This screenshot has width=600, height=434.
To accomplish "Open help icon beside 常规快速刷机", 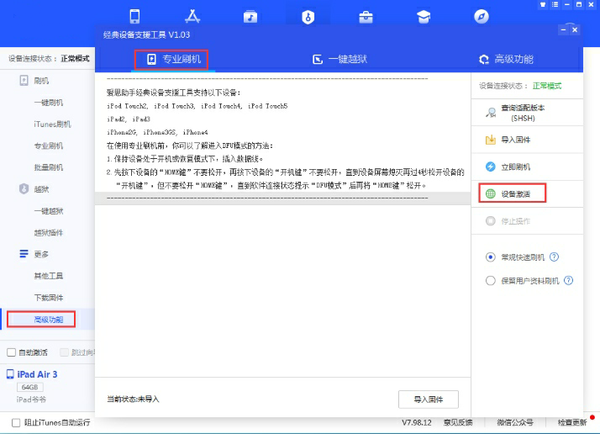I will click(x=554, y=257).
